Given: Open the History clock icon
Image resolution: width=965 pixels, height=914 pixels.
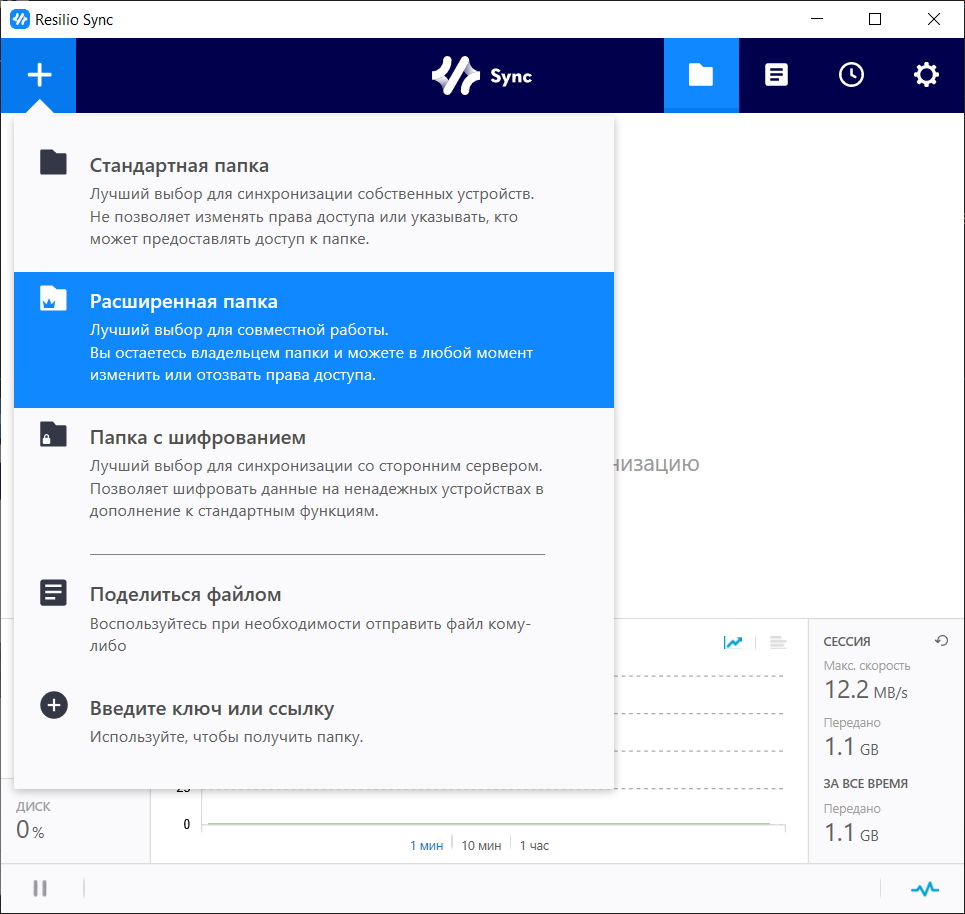Looking at the screenshot, I should coord(851,75).
